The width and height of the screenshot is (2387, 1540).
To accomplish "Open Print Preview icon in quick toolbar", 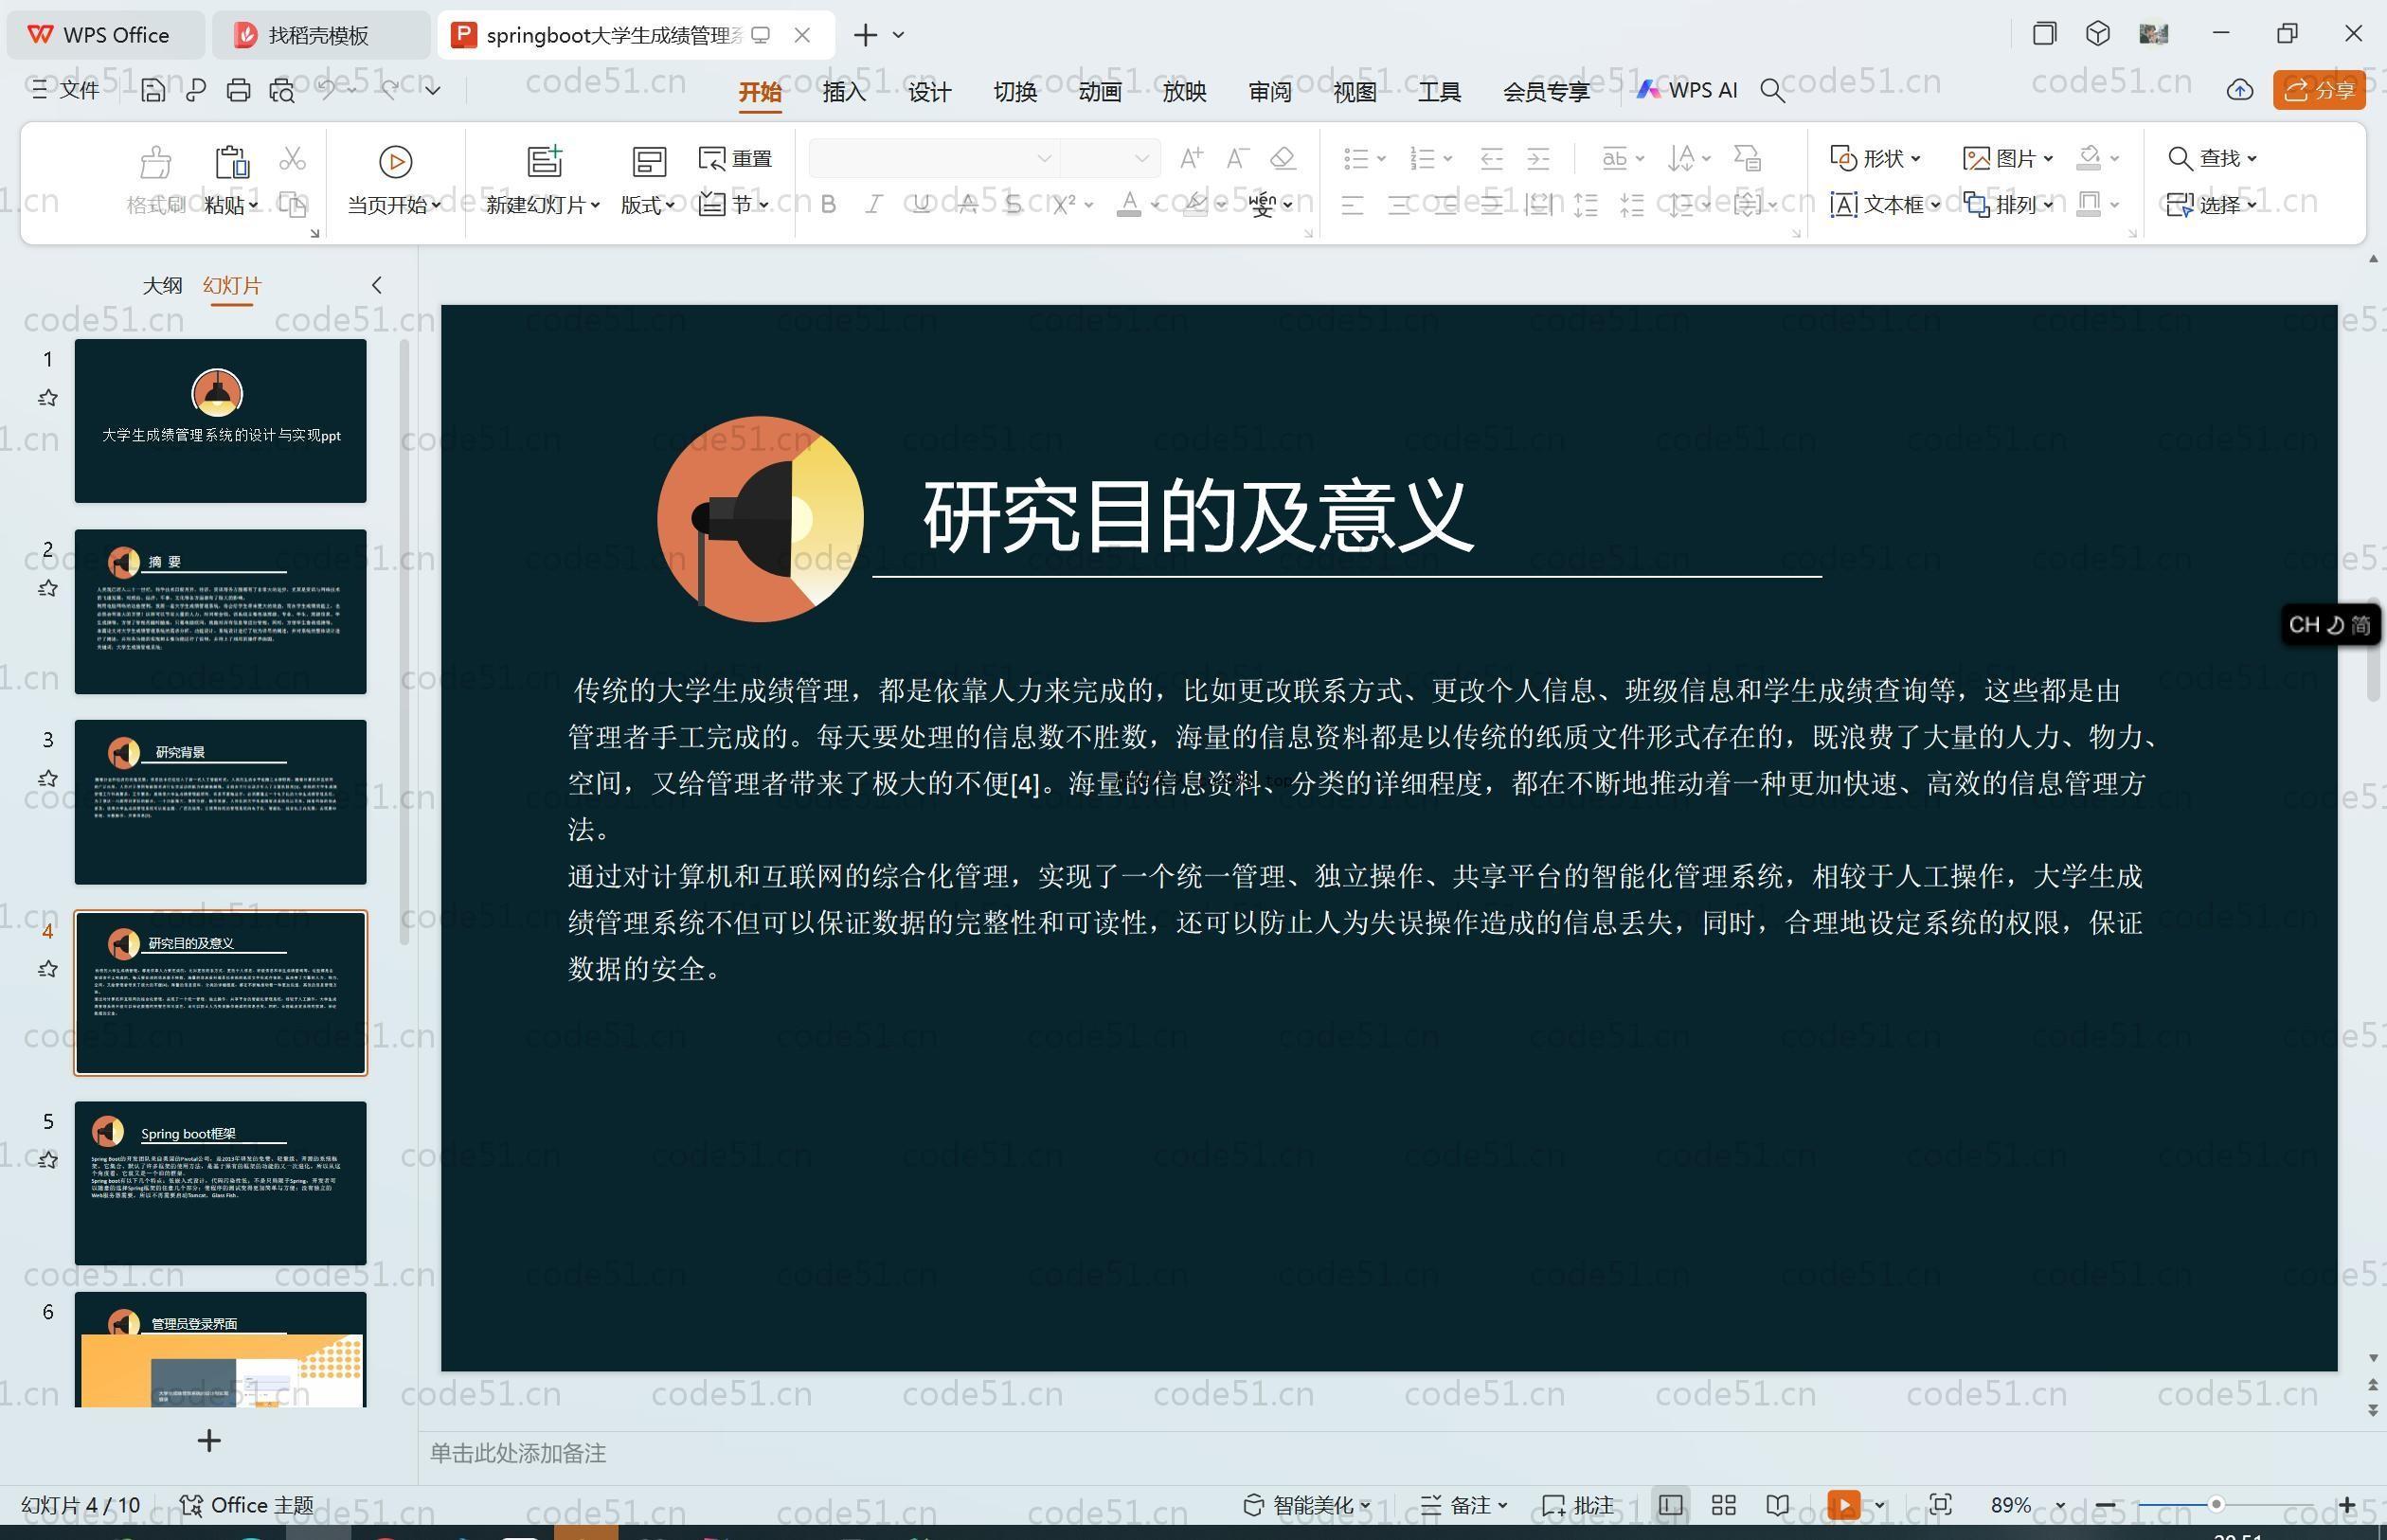I will 282,91.
